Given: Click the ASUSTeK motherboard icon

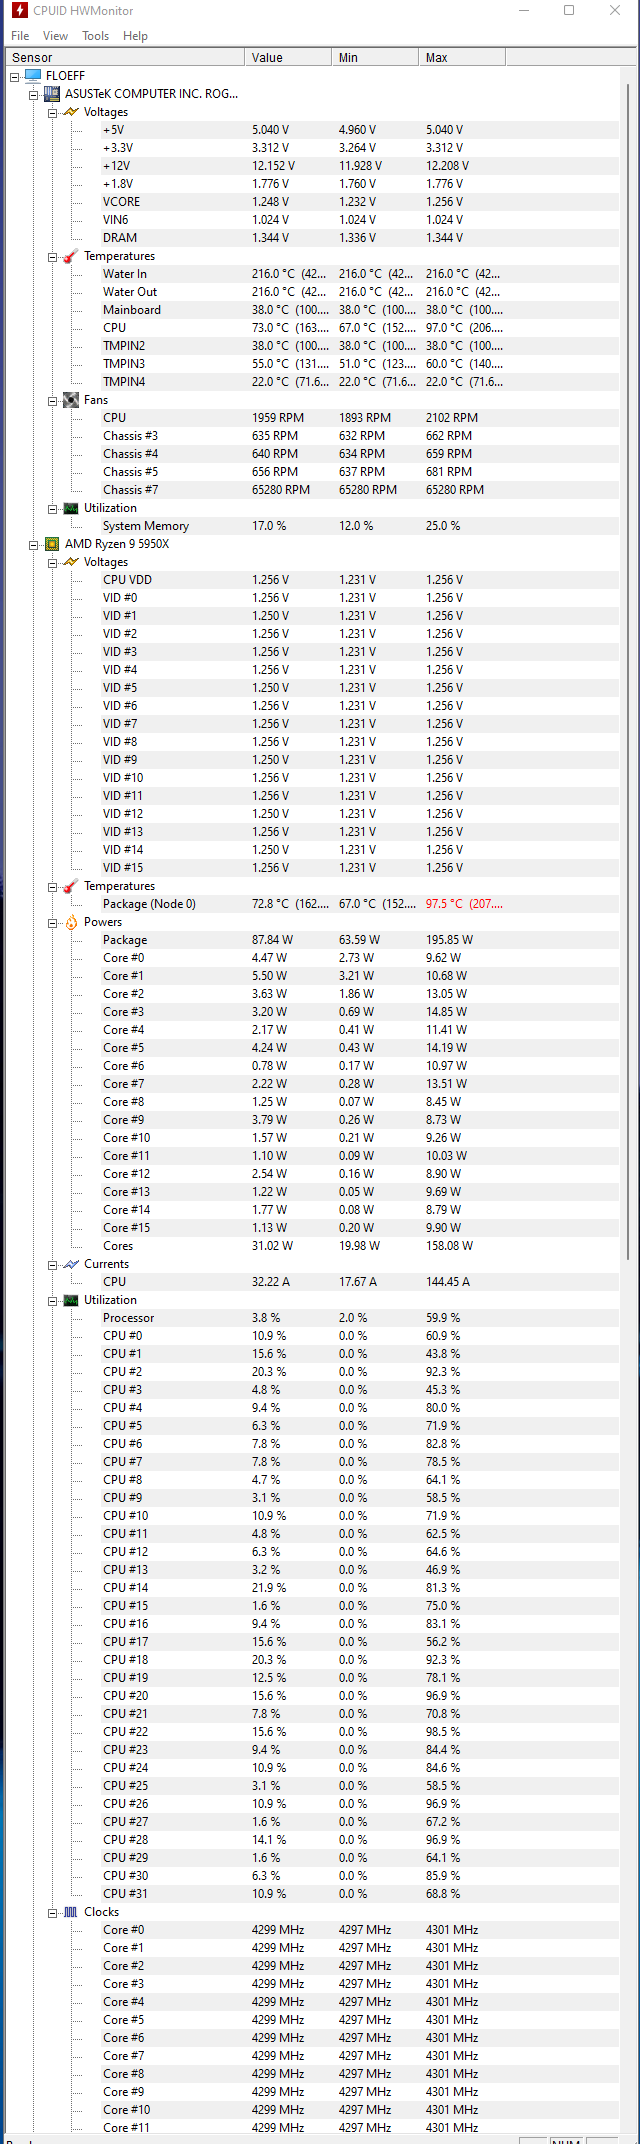Looking at the screenshot, I should click(x=52, y=94).
